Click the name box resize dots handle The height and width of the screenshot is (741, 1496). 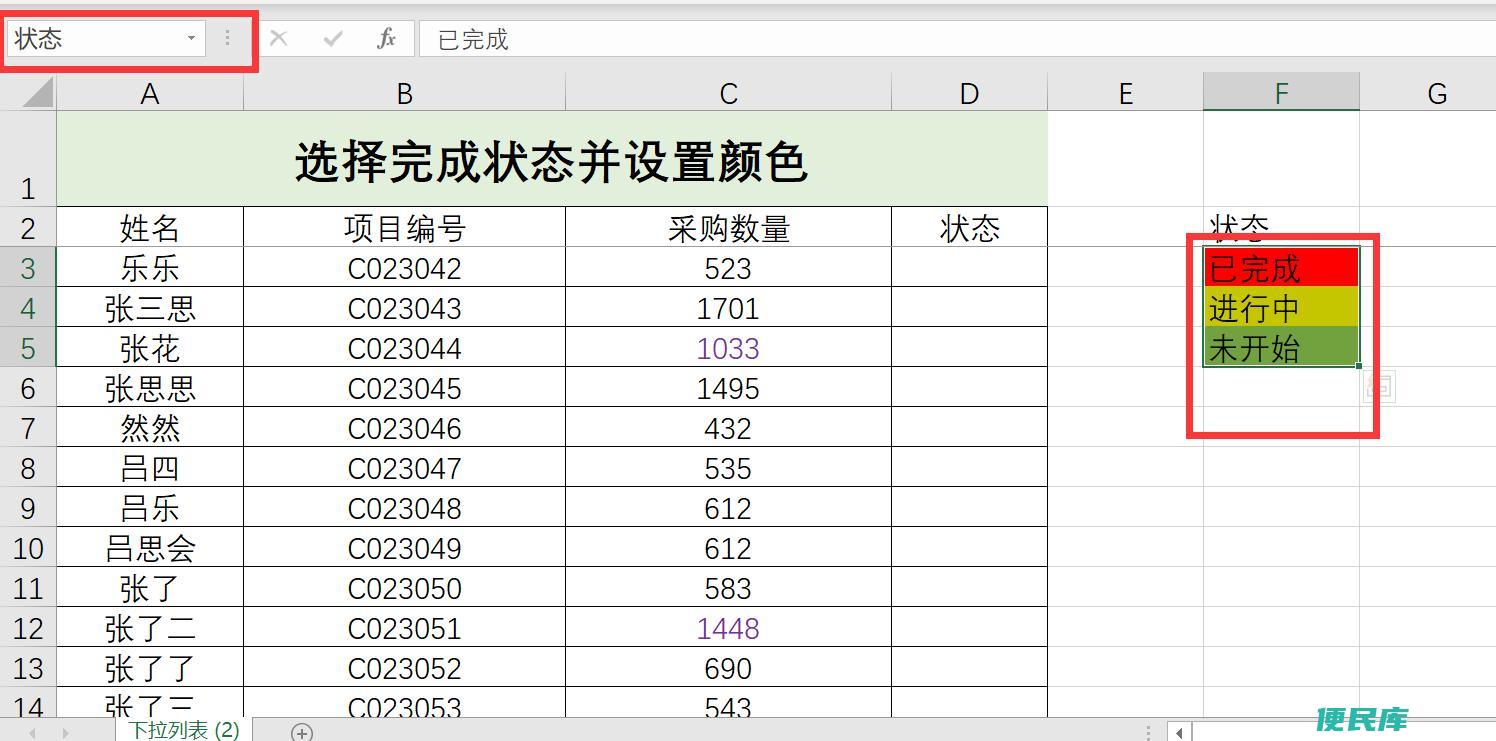coord(227,38)
